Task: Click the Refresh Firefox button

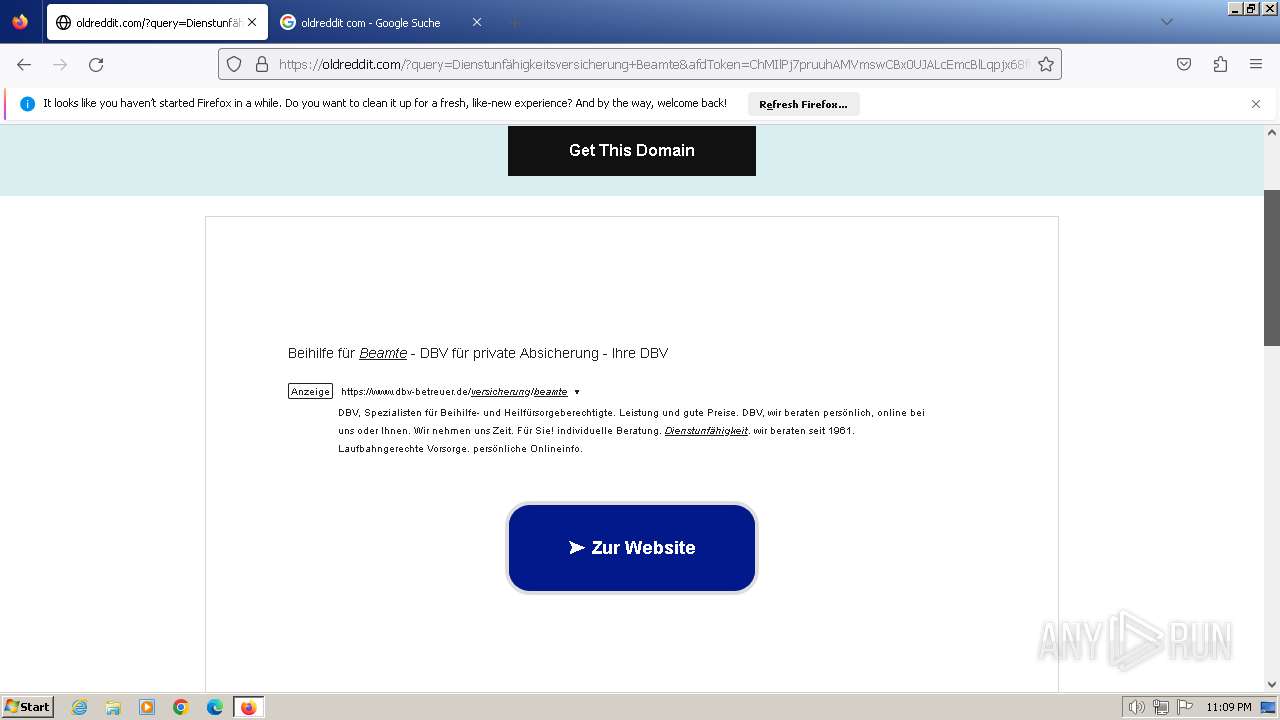Action: 803,104
